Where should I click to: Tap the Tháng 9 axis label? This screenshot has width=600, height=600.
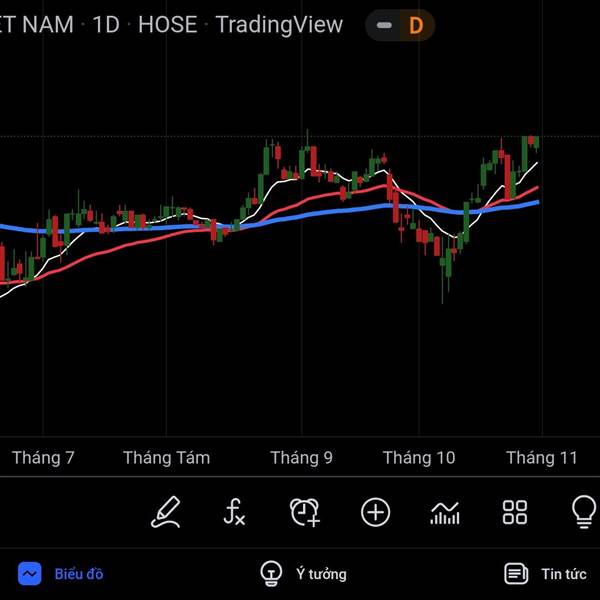point(302,458)
